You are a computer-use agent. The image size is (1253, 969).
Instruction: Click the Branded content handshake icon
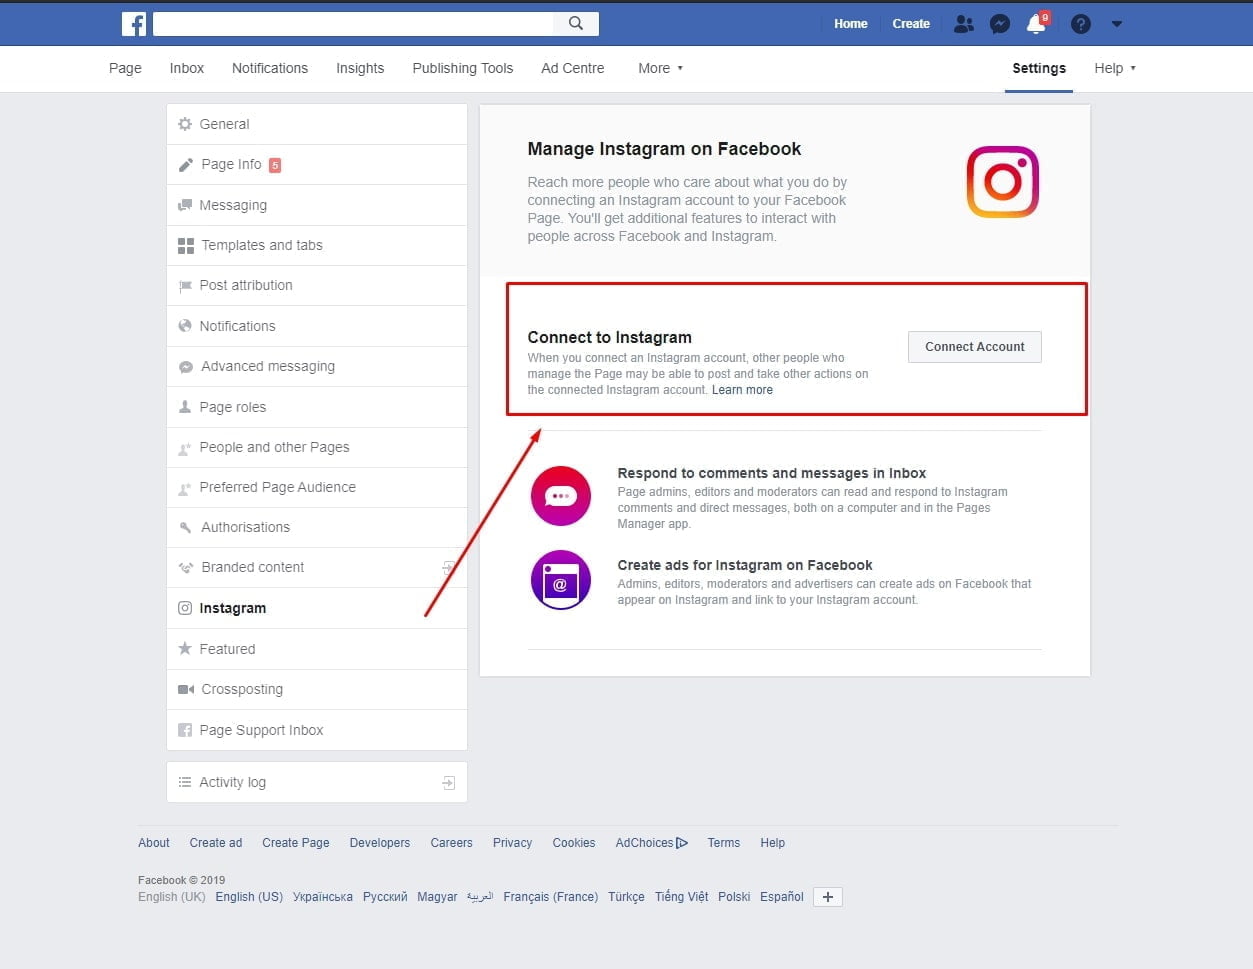tap(186, 567)
